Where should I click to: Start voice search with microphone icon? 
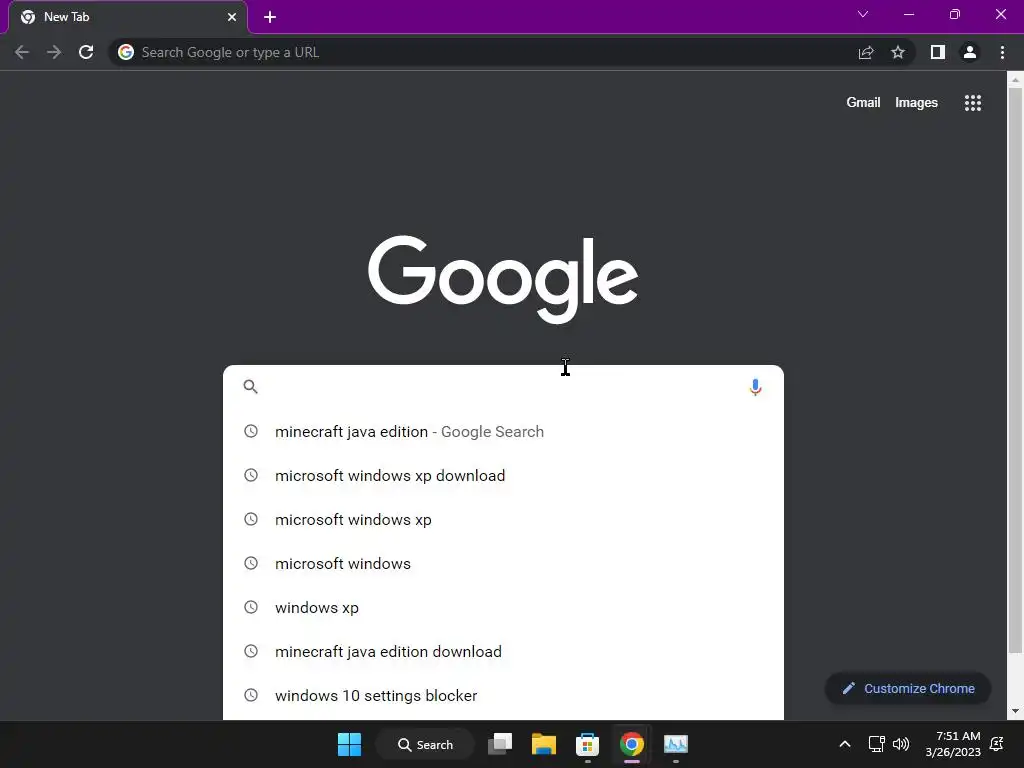click(756, 387)
